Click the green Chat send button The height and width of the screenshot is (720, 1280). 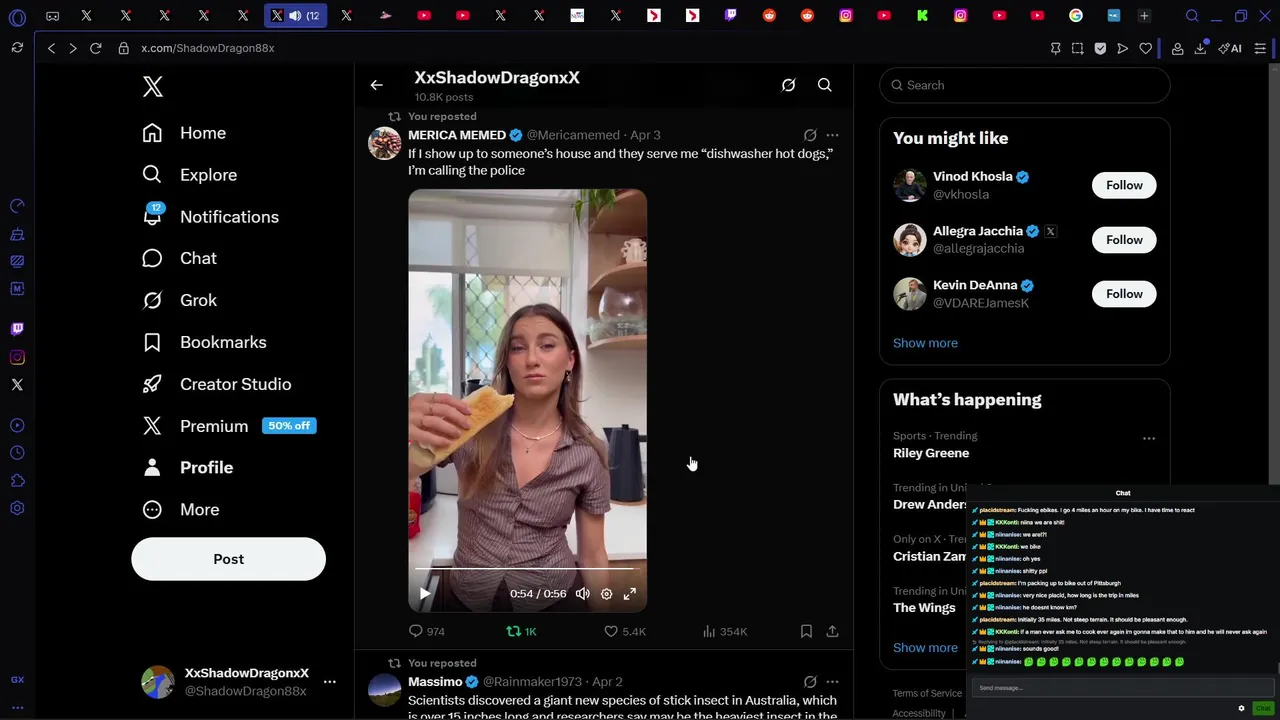click(x=1263, y=708)
